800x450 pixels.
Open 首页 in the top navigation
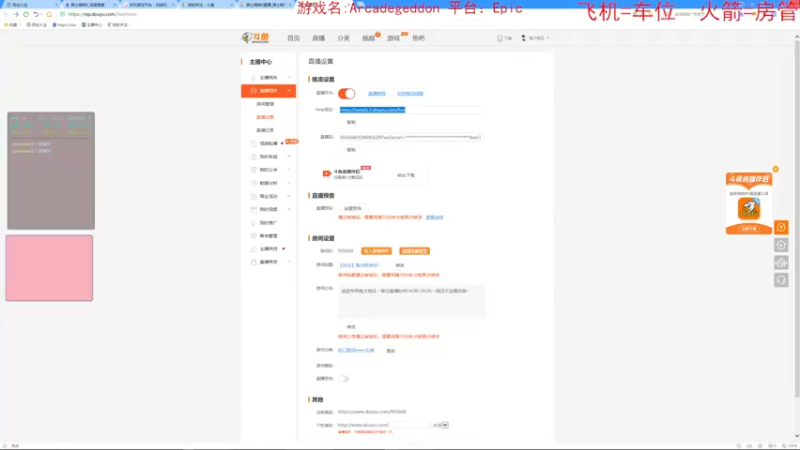pyautogui.click(x=293, y=38)
